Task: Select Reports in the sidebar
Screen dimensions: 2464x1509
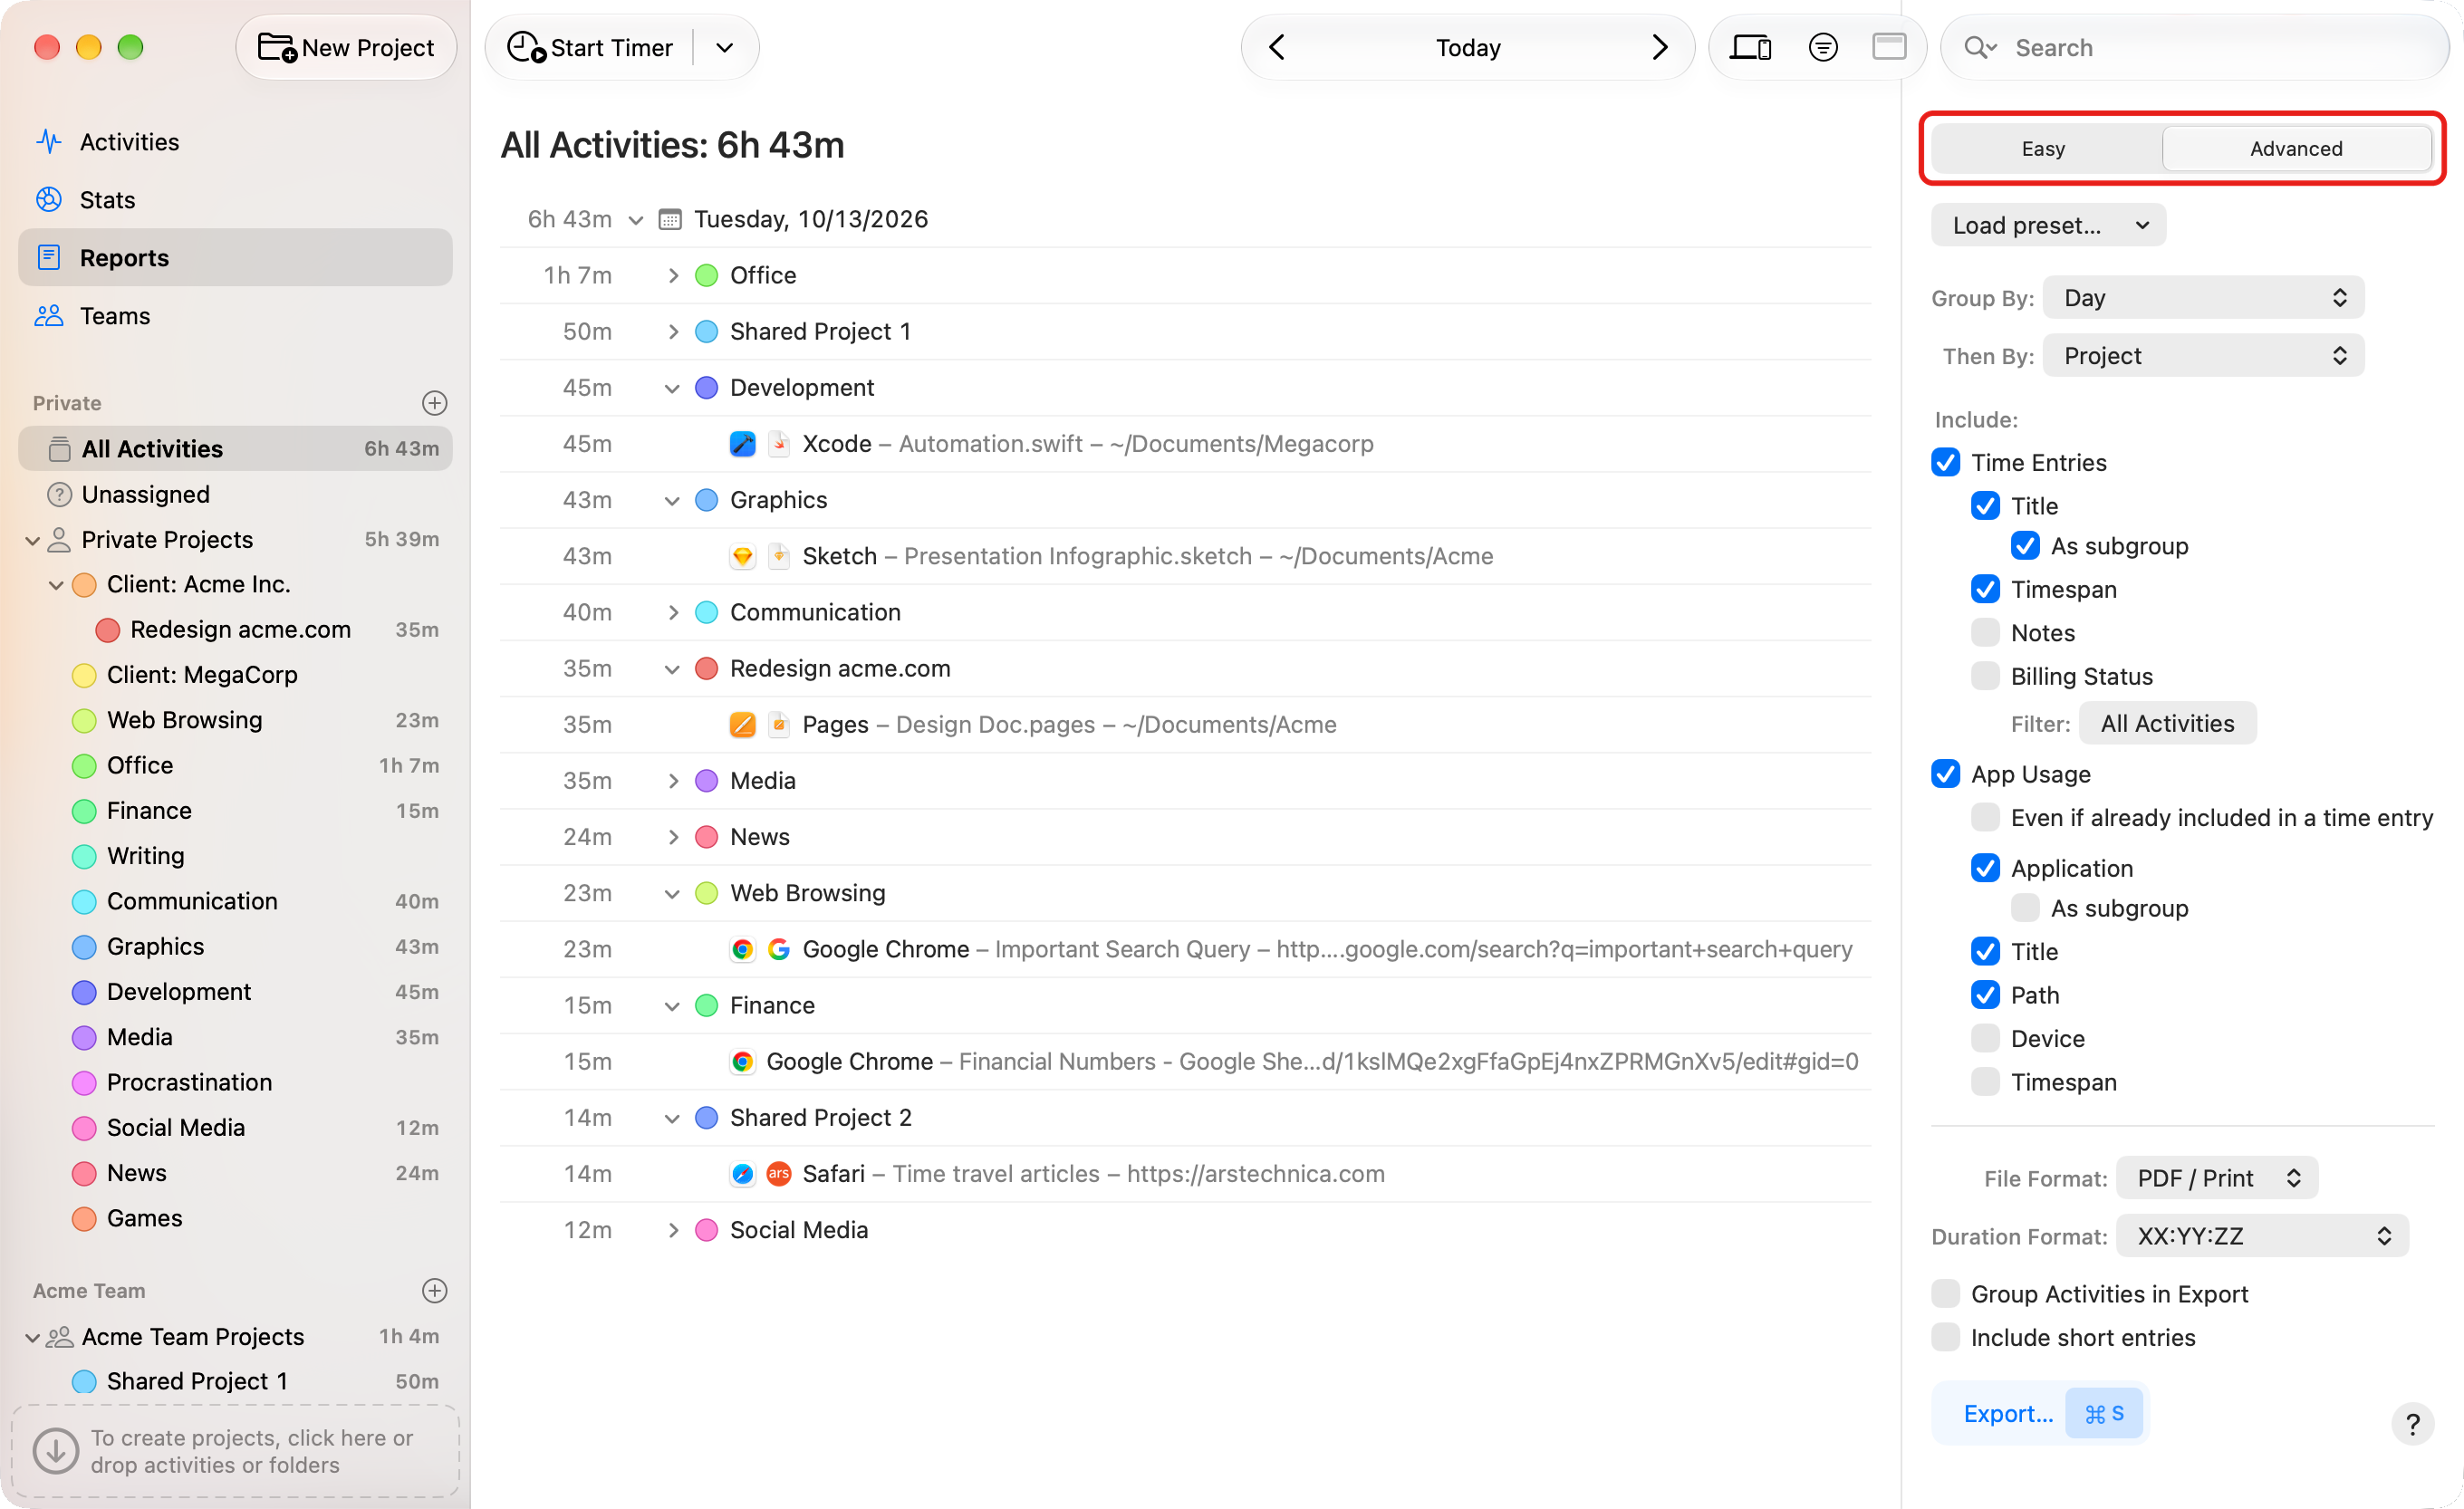Action: click(235, 257)
